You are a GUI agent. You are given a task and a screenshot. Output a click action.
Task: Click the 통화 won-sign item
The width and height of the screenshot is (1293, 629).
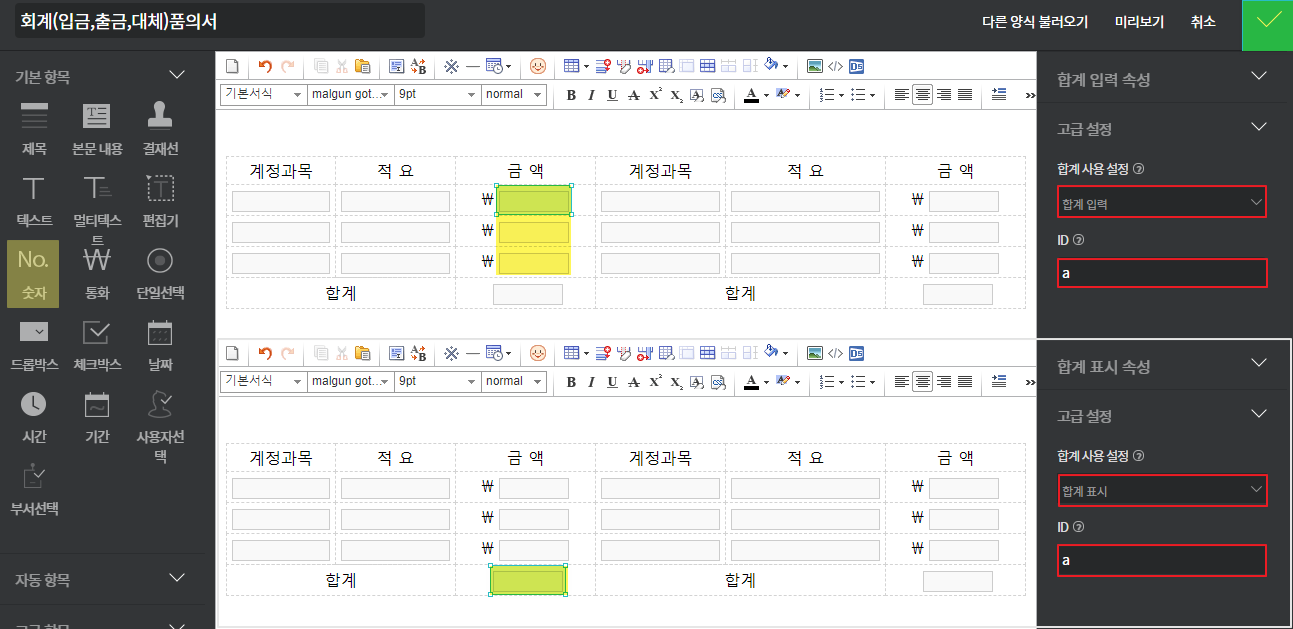tap(97, 271)
